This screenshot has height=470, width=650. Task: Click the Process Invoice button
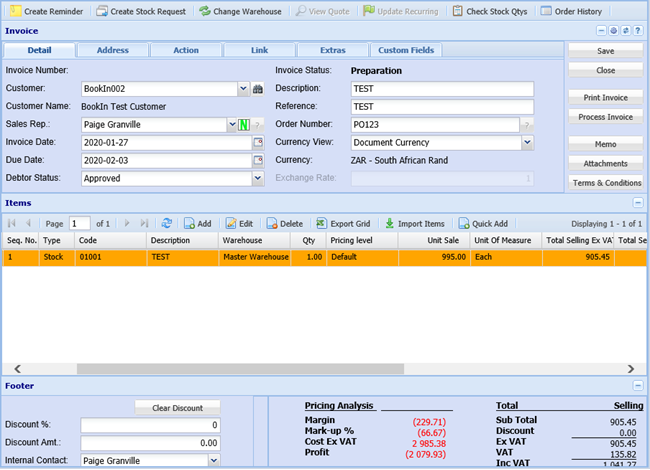[605, 117]
